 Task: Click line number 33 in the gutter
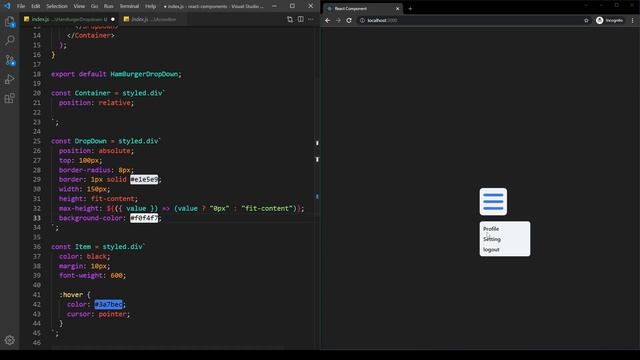click(37, 218)
